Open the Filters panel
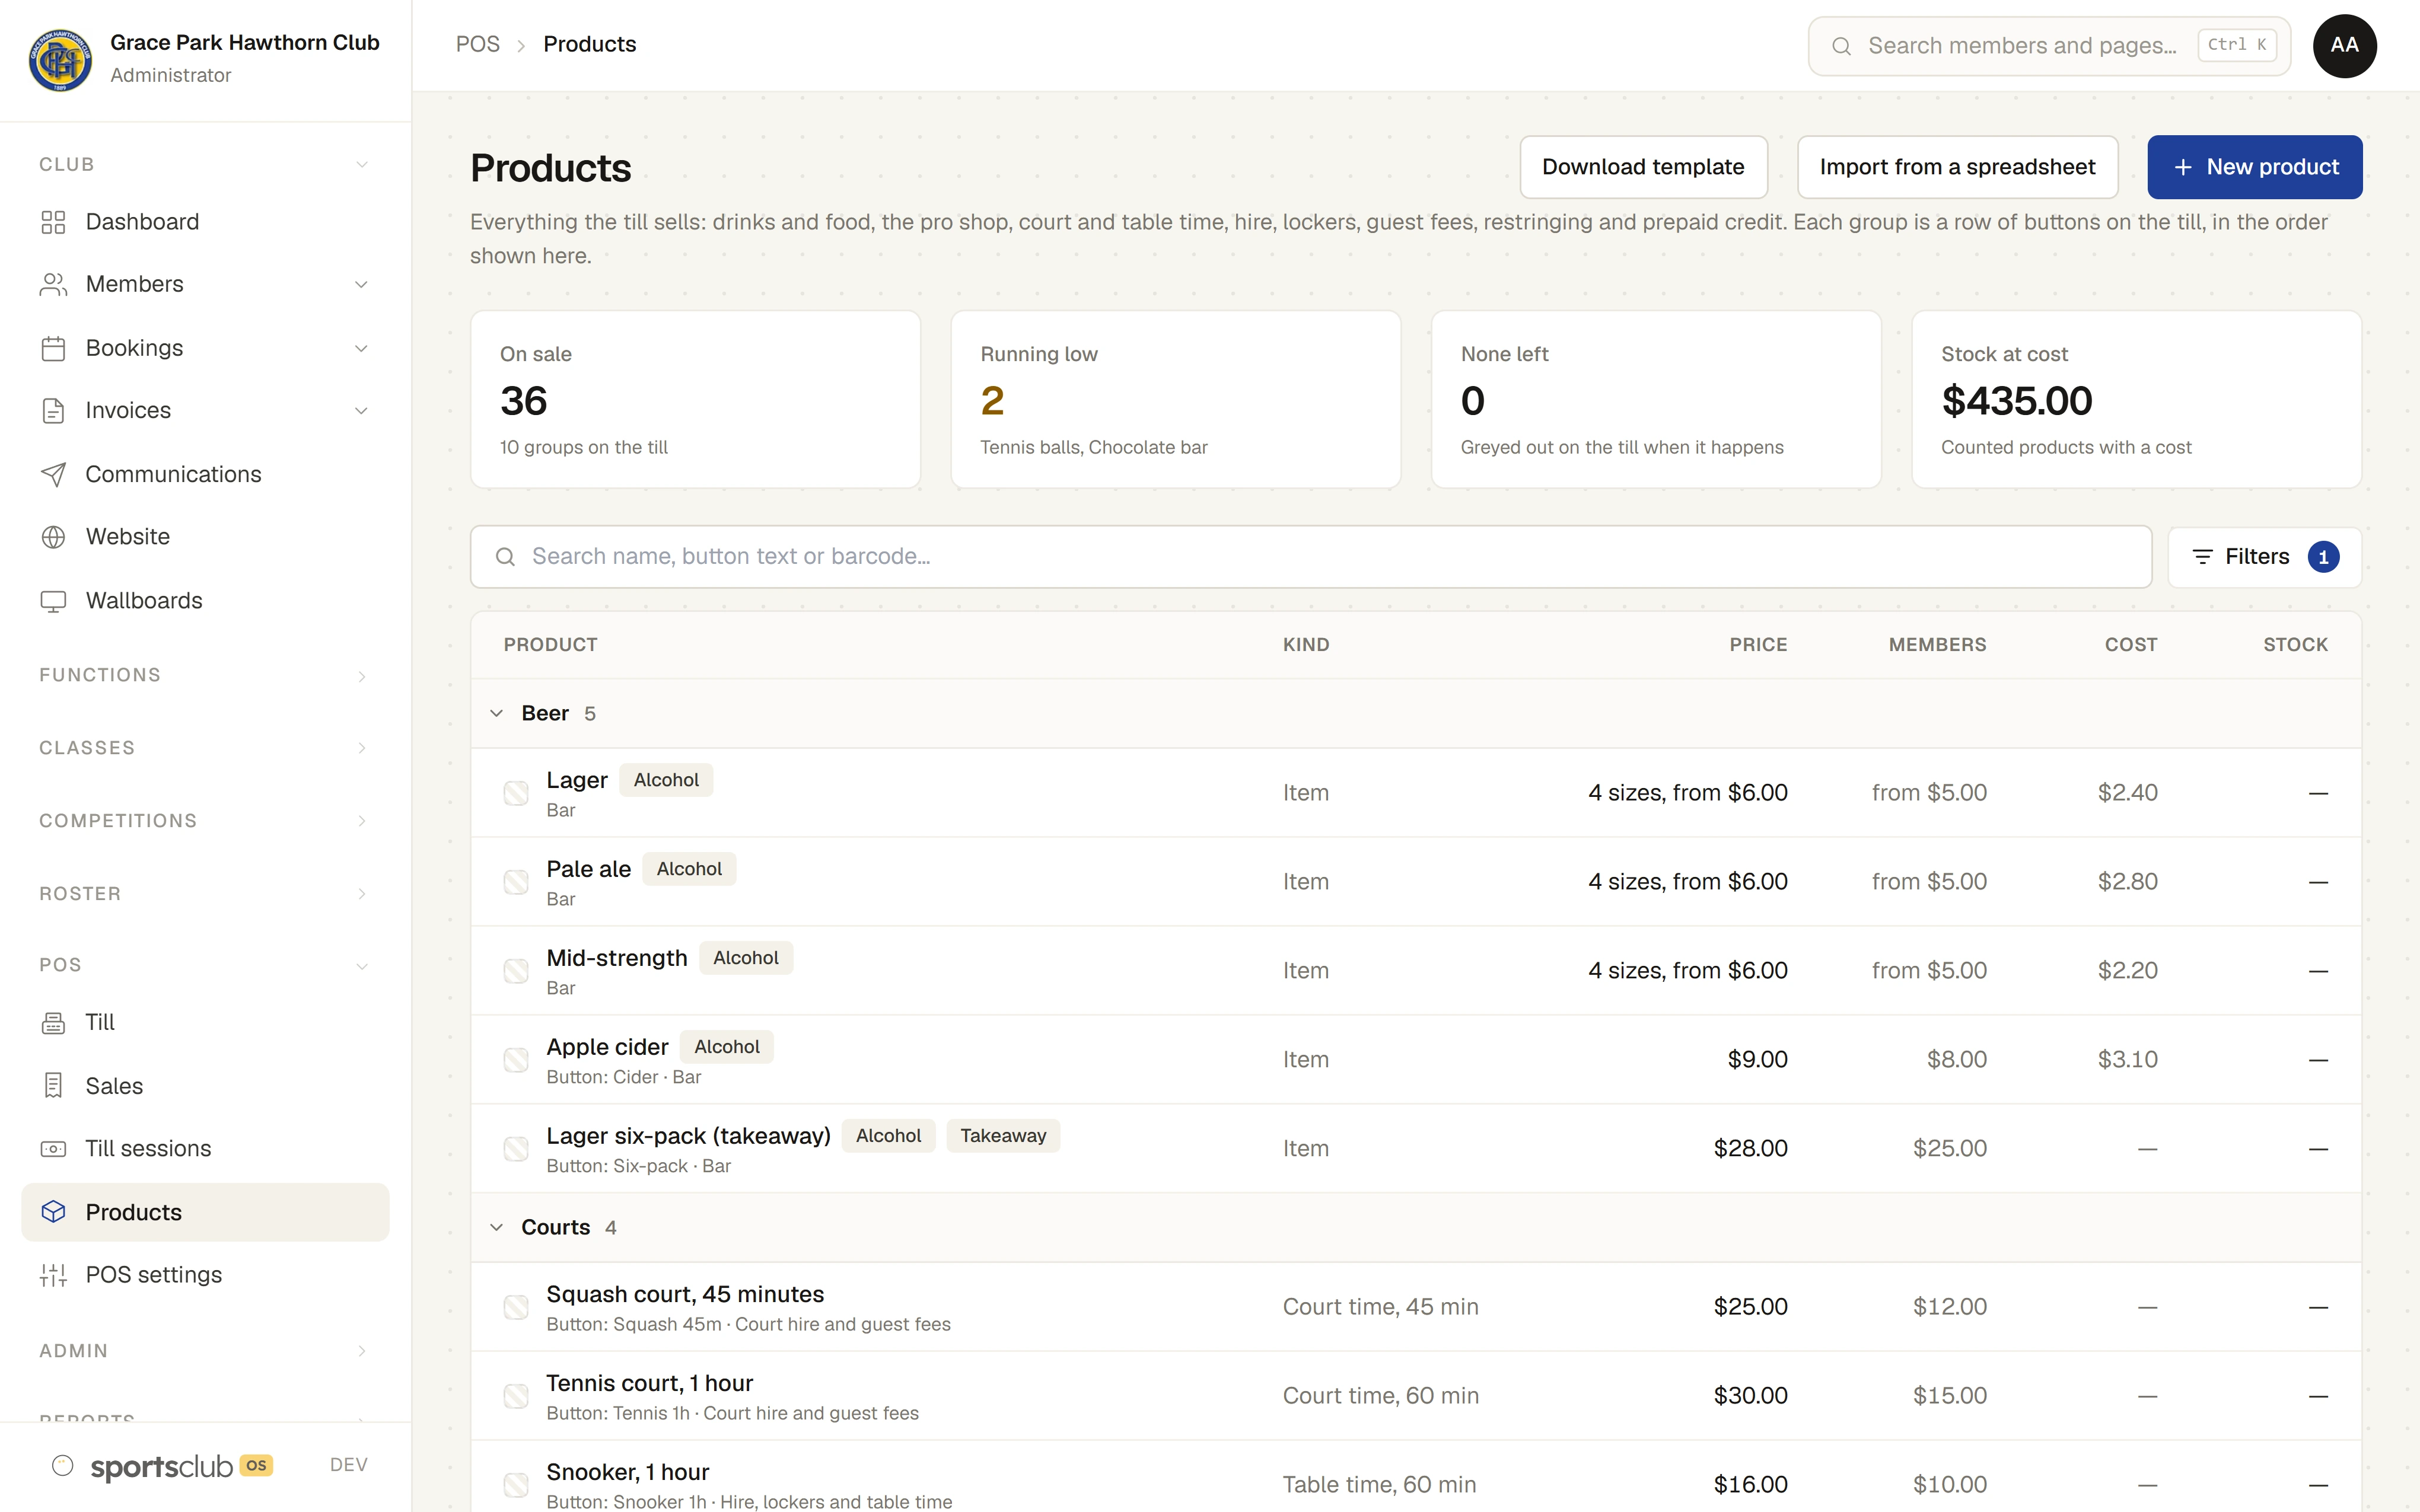Screen dimensions: 2420x1512 tap(2264, 557)
